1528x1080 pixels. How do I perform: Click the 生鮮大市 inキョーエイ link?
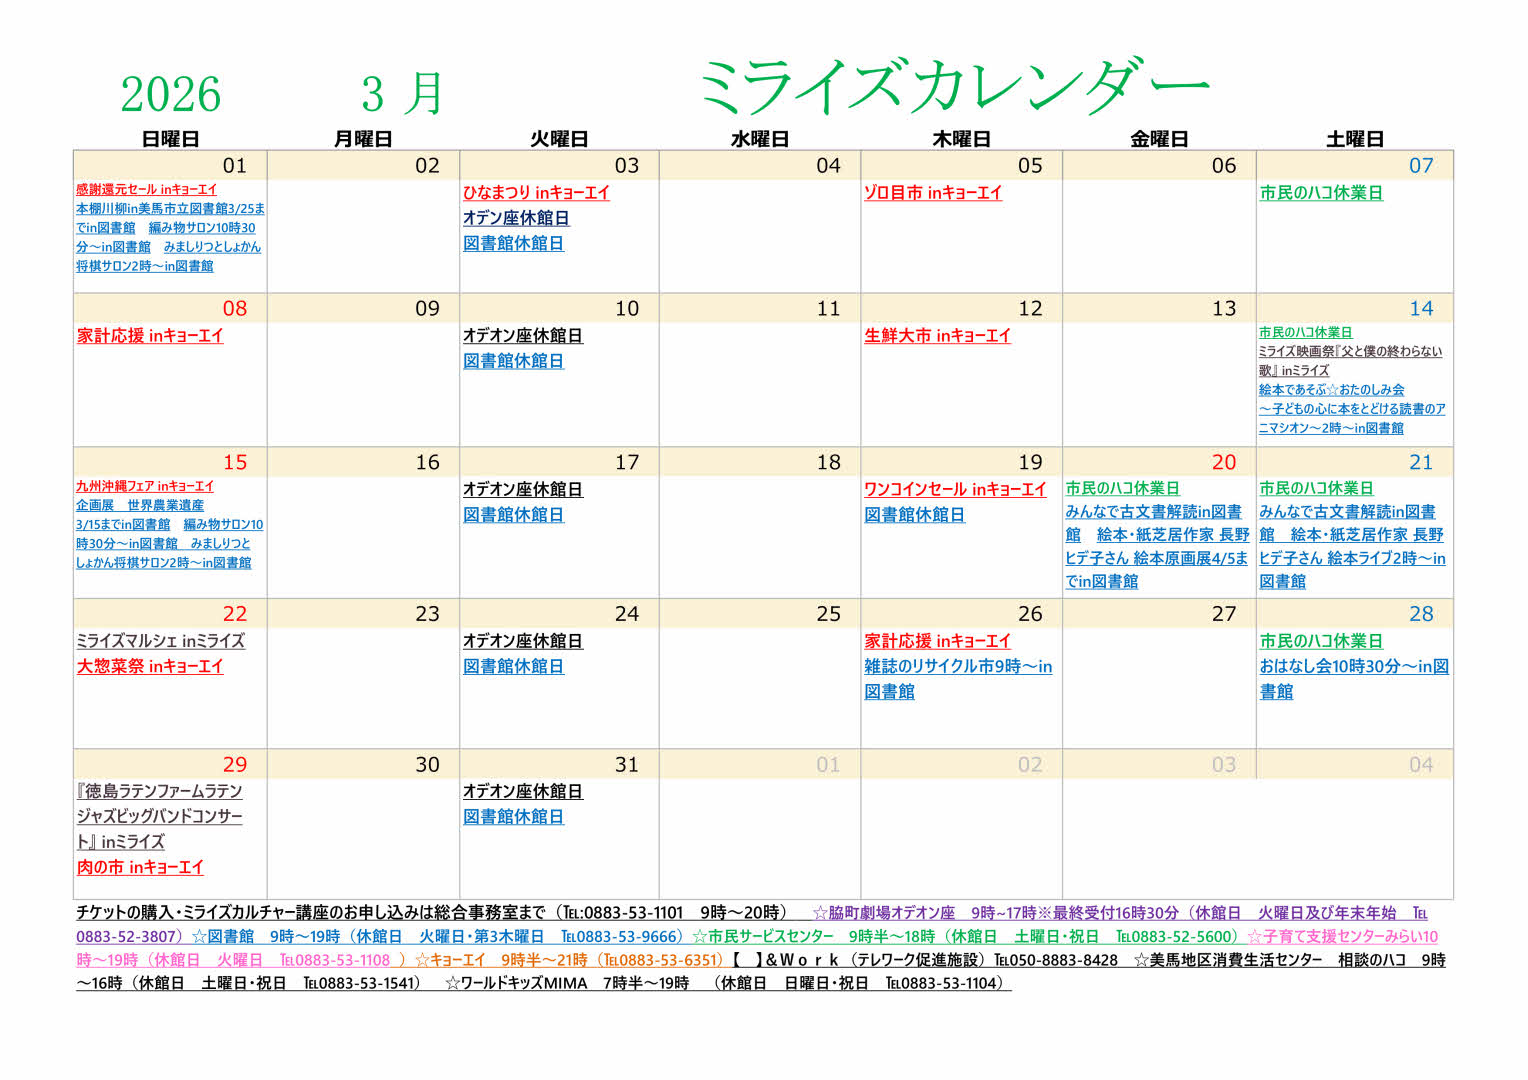click(937, 336)
